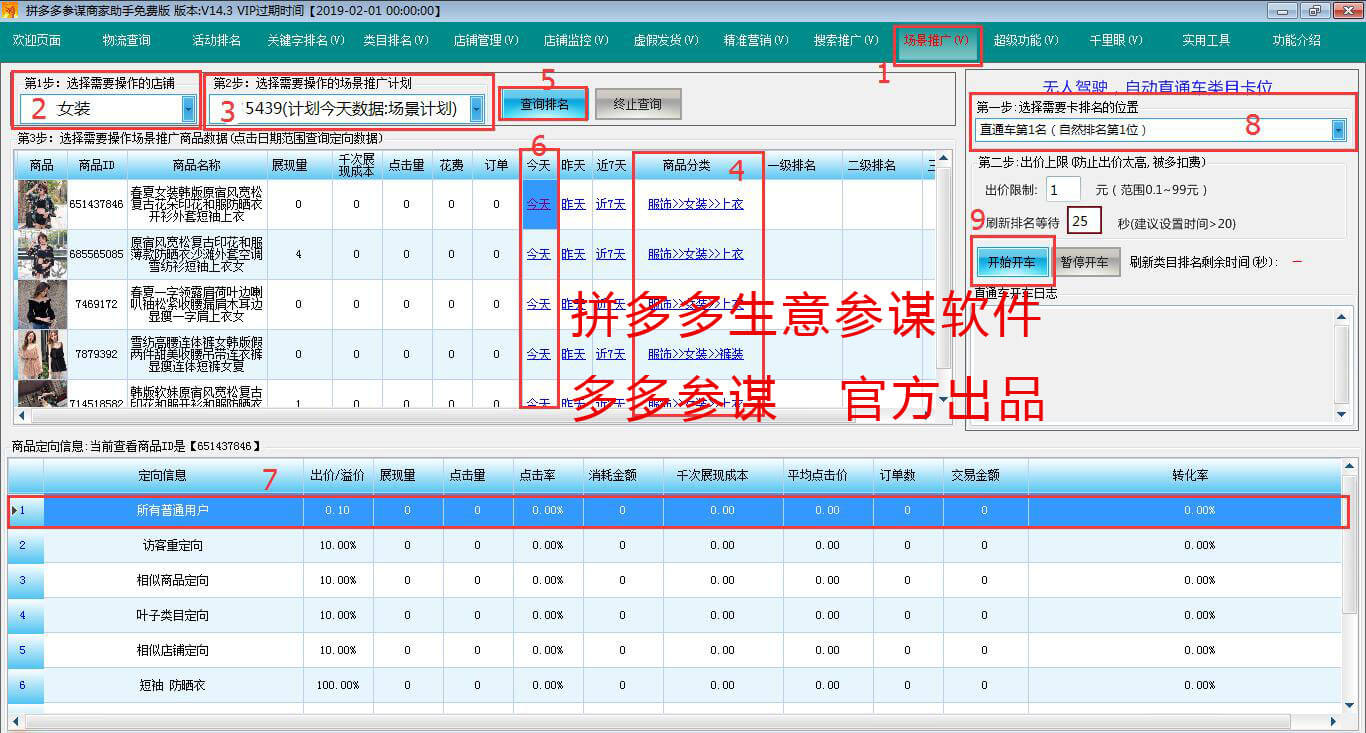Image resolution: width=1366 pixels, height=733 pixels.
Task: Click the 刷新排名等待 seconds field
Action: coord(1084,220)
